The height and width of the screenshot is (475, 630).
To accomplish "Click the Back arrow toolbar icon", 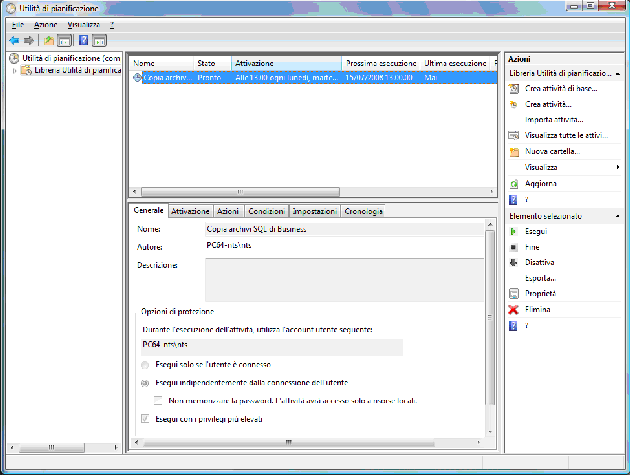I will [x=14, y=41].
